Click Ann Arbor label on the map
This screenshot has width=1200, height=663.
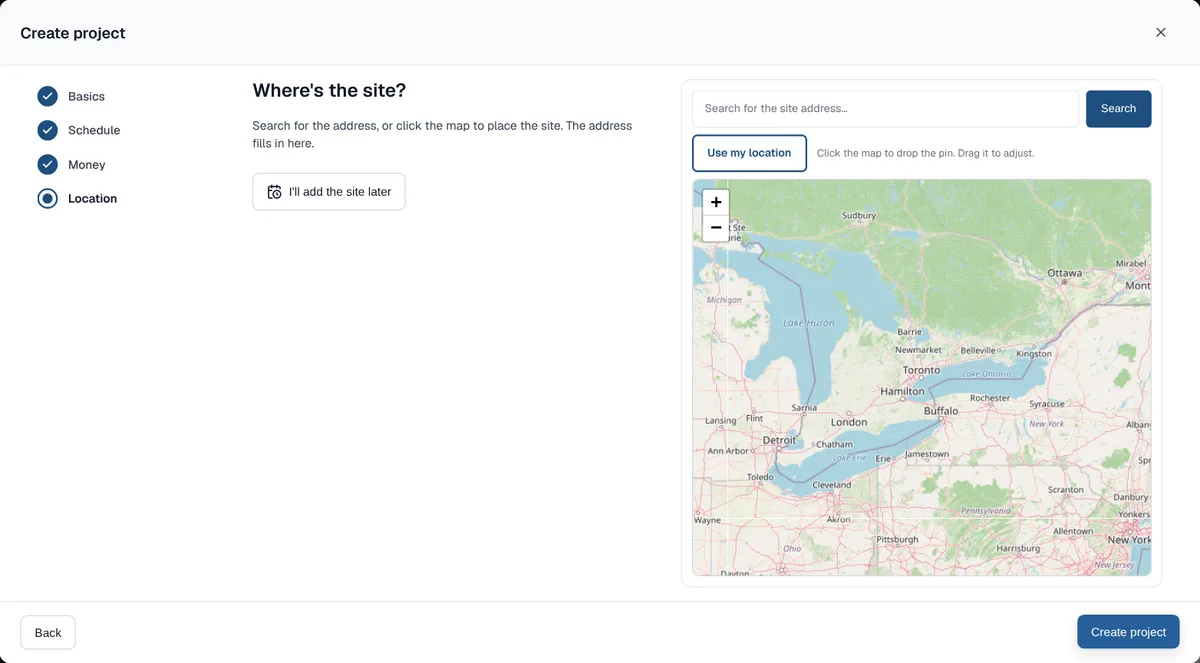pos(728,451)
